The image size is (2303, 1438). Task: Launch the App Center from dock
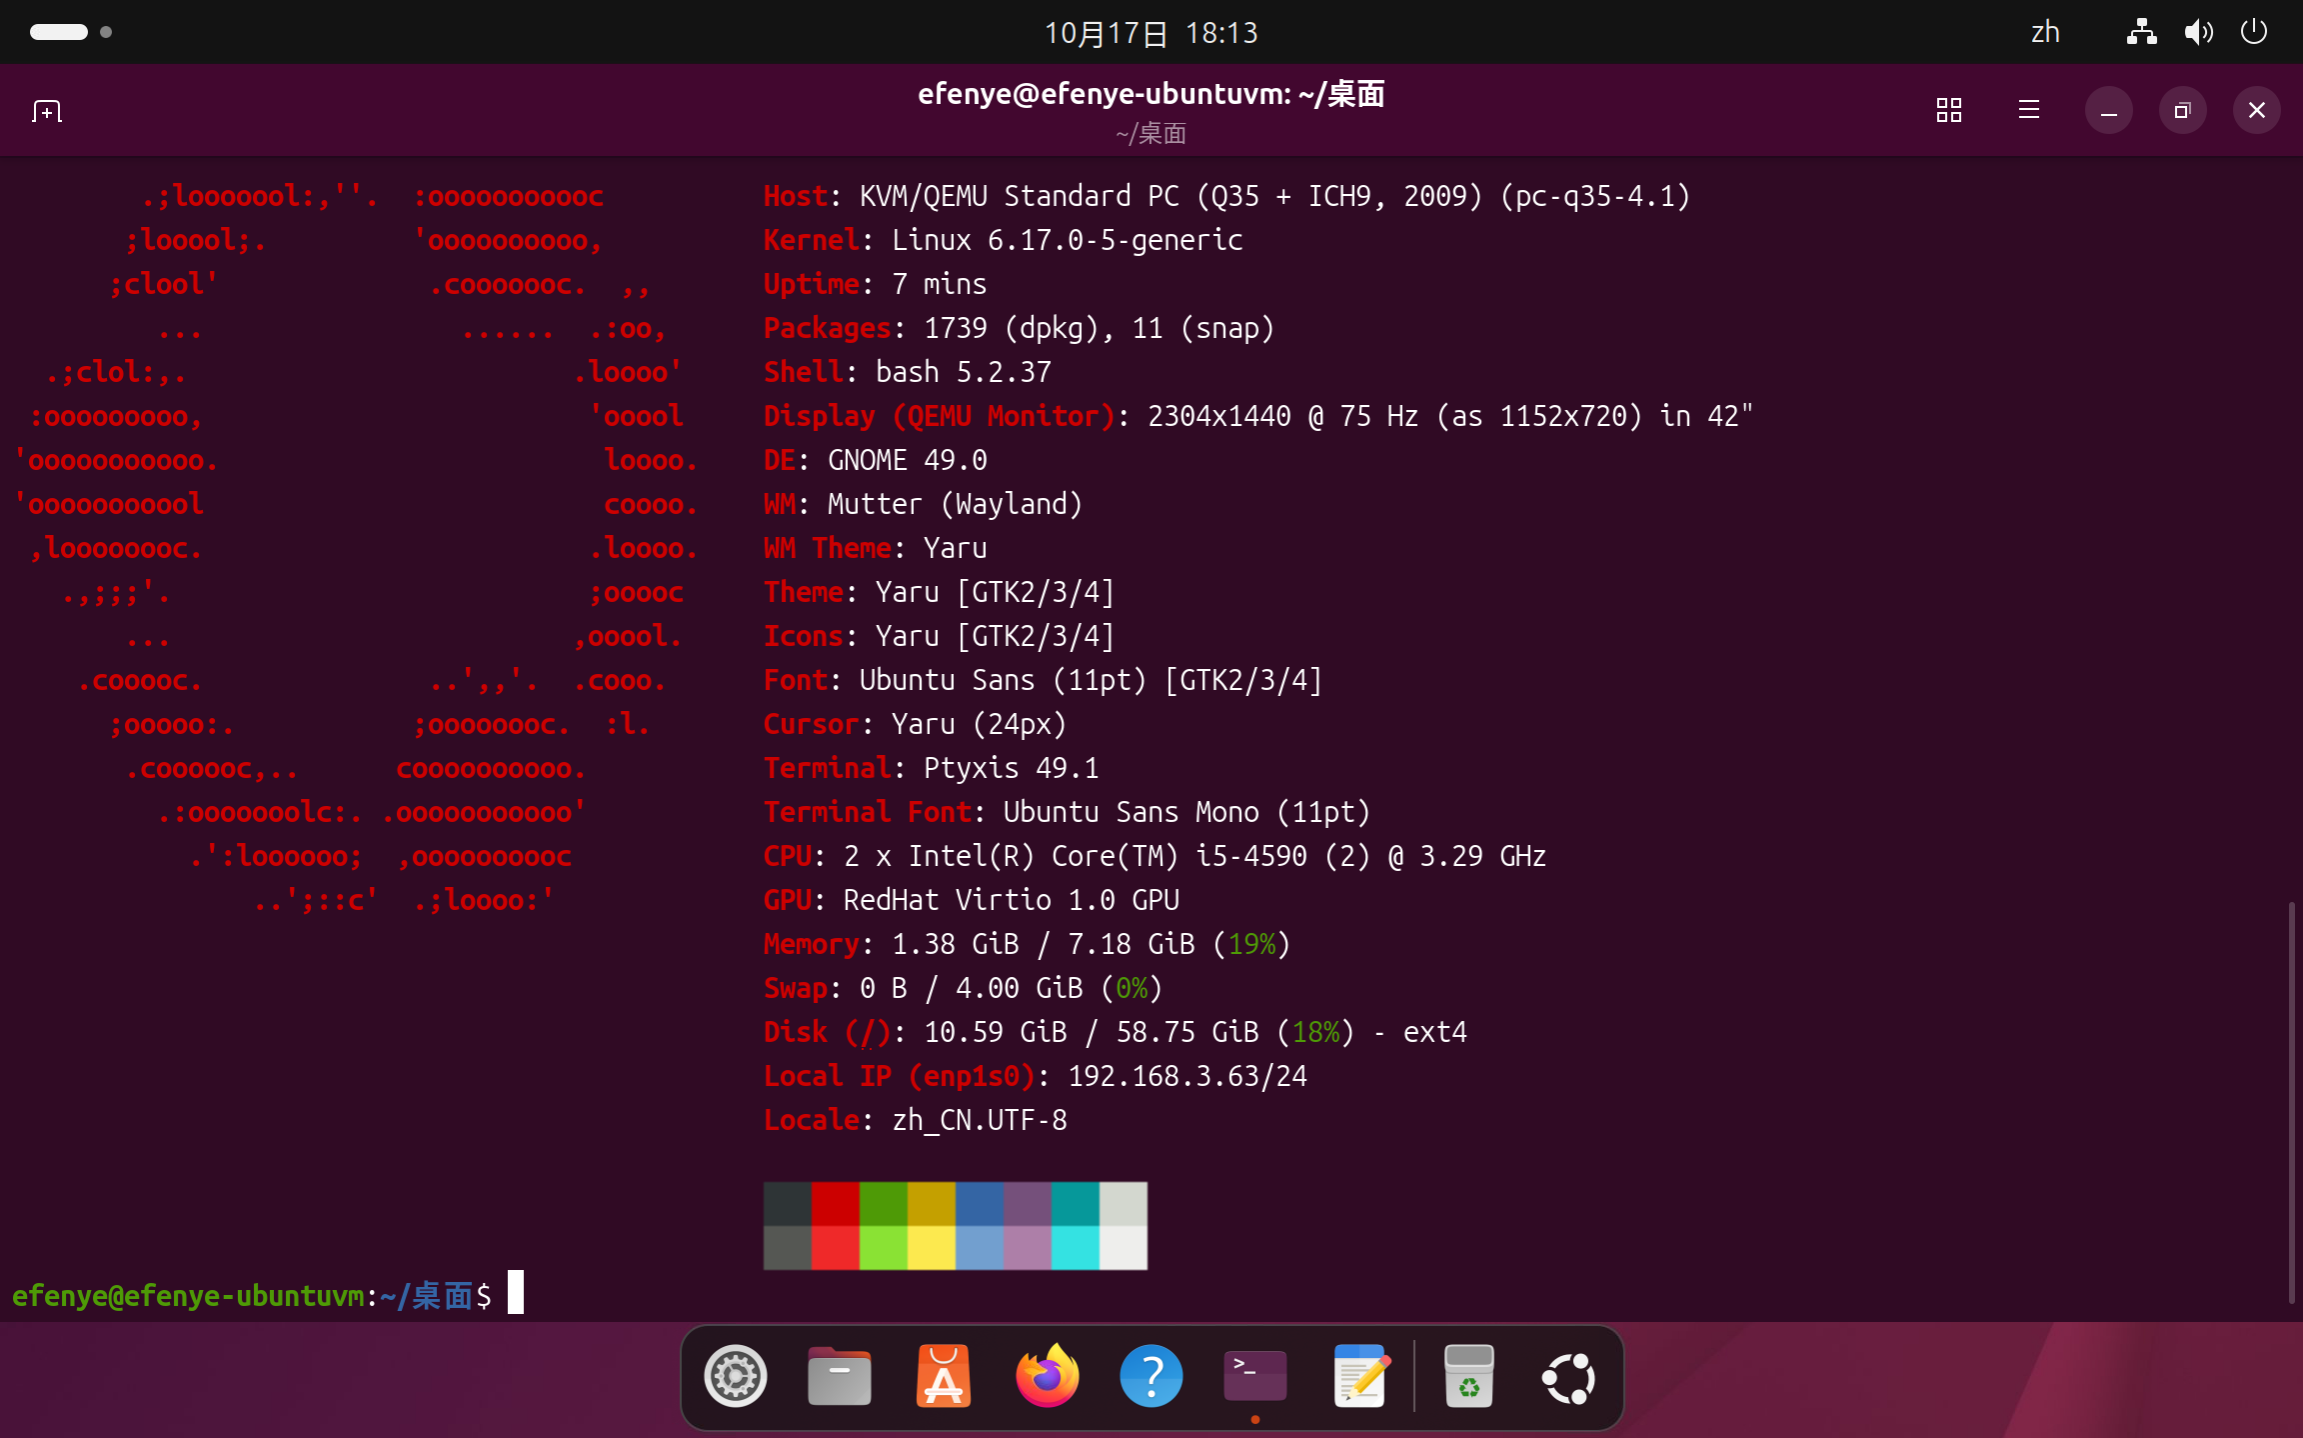[x=943, y=1376]
